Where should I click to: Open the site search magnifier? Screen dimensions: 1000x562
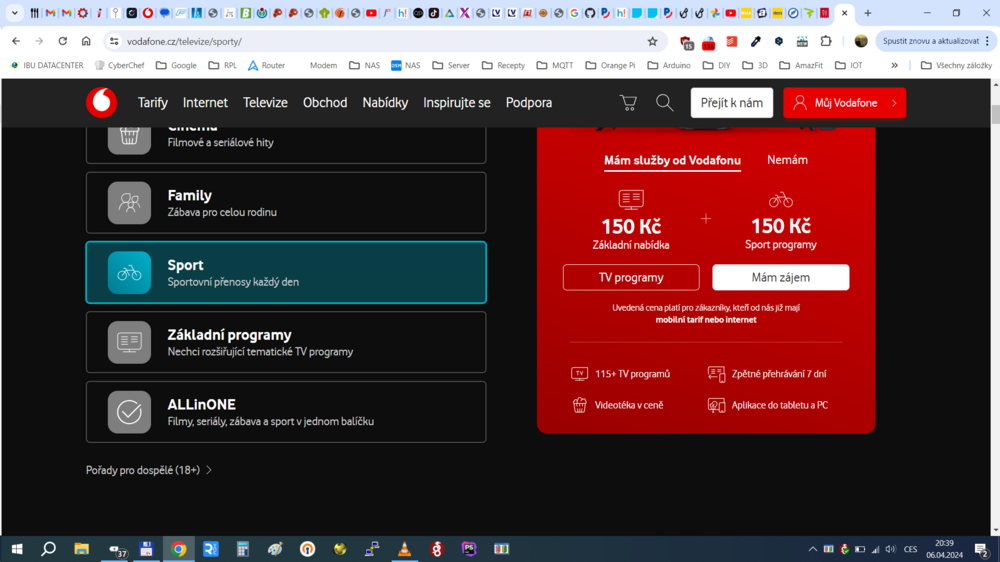coord(665,103)
